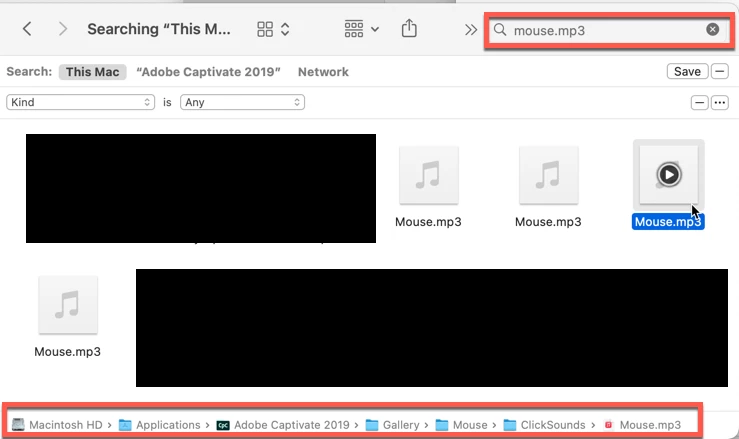The width and height of the screenshot is (739, 439).
Task: Click Applications folder in path bar
Action: [160, 425]
